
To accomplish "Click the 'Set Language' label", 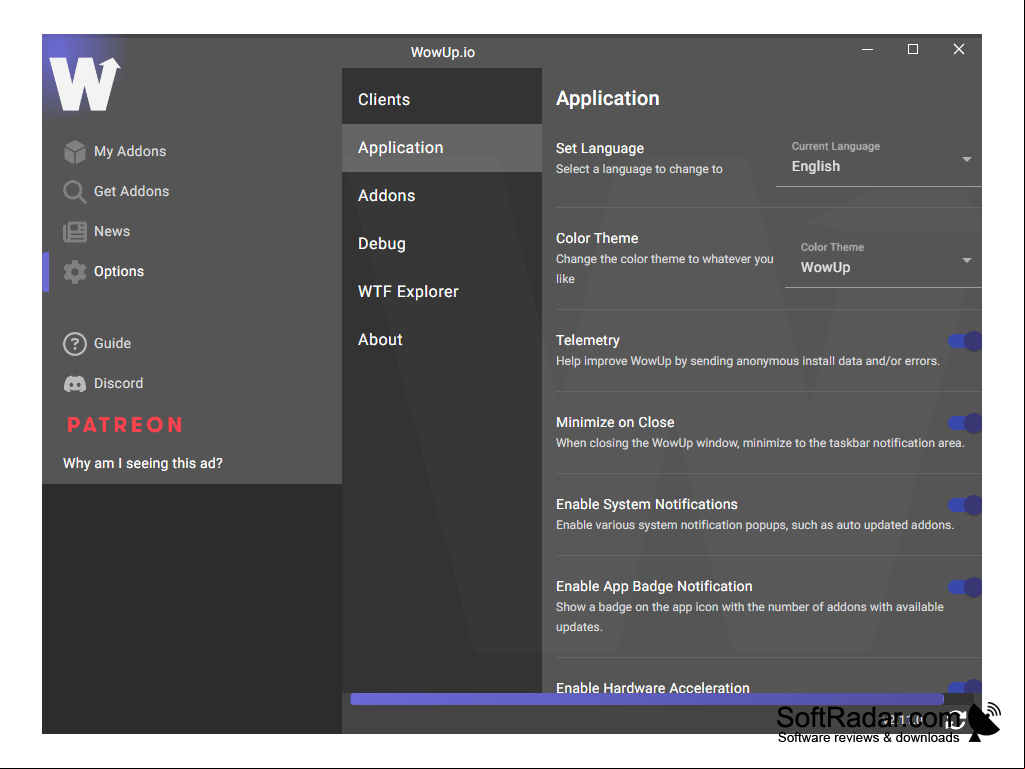I will point(599,148).
